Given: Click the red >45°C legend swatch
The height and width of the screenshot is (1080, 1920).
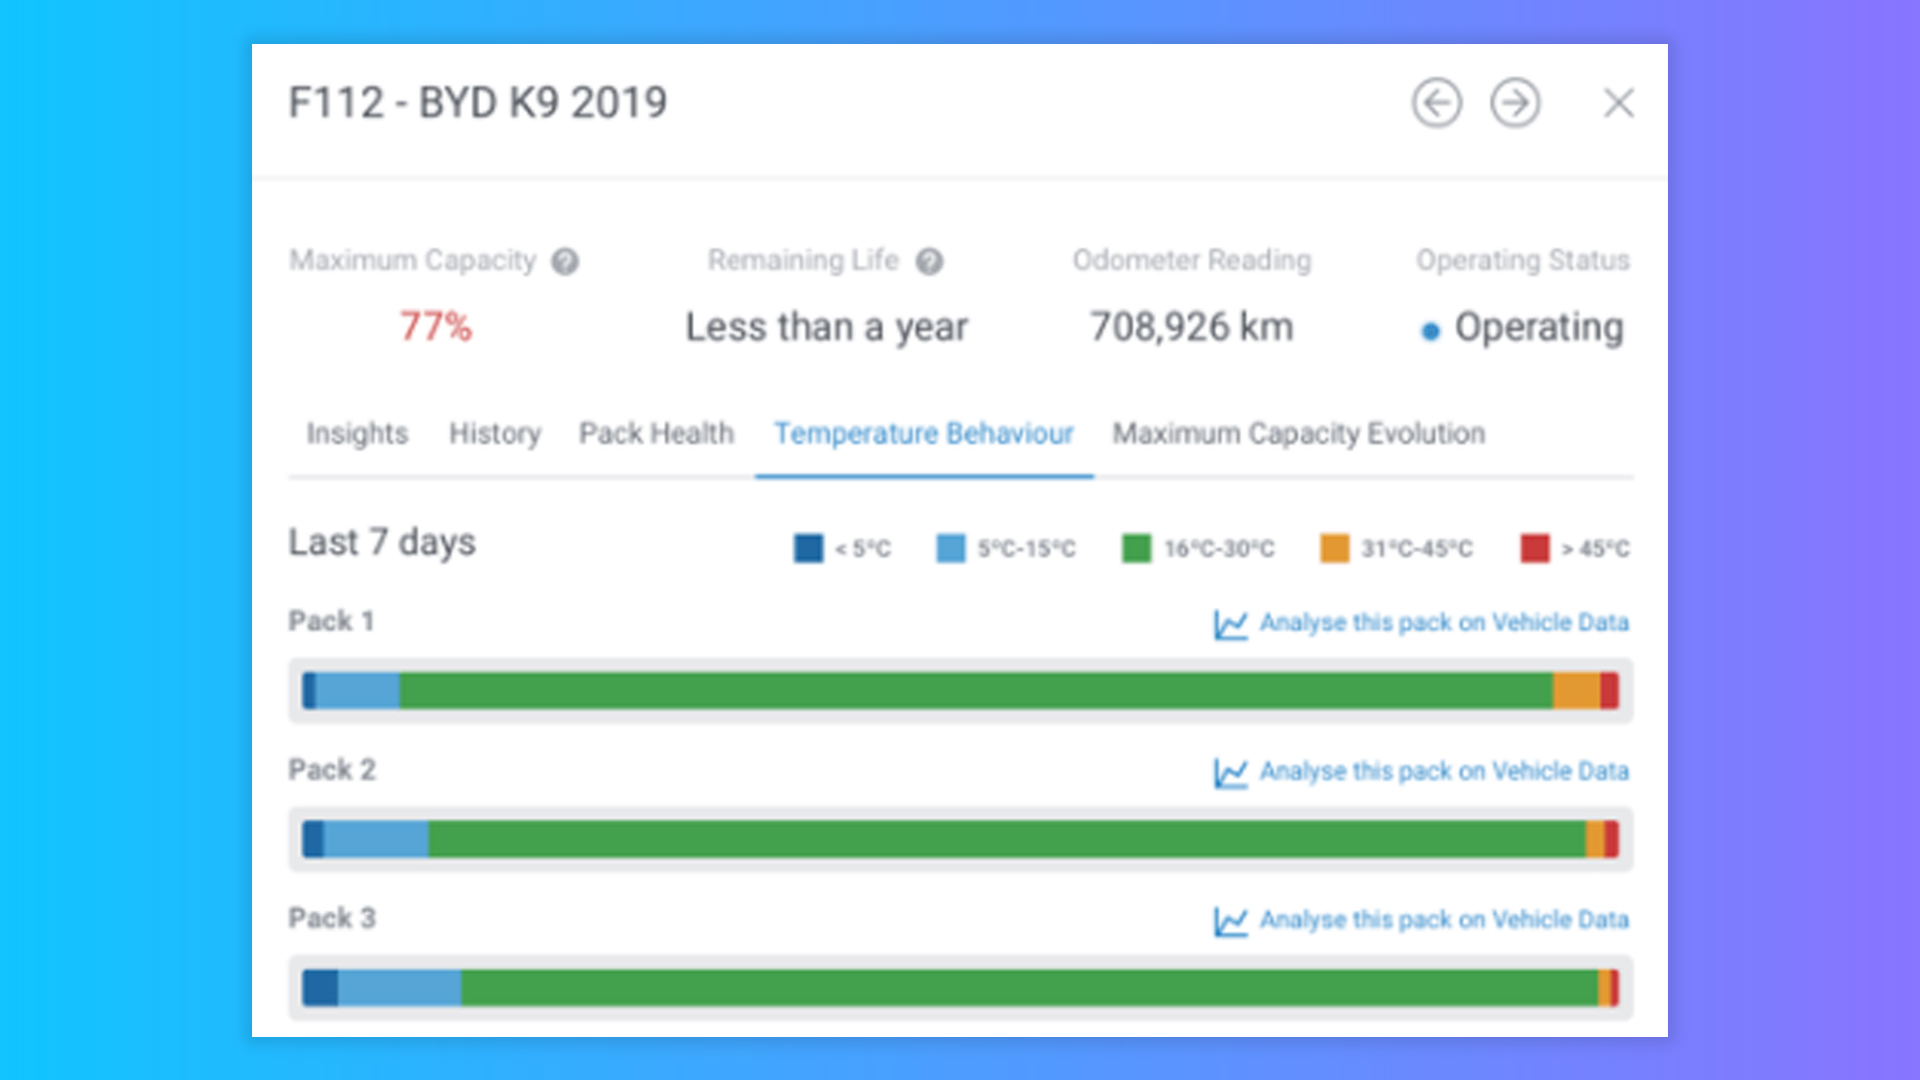Looking at the screenshot, I should (x=1535, y=548).
